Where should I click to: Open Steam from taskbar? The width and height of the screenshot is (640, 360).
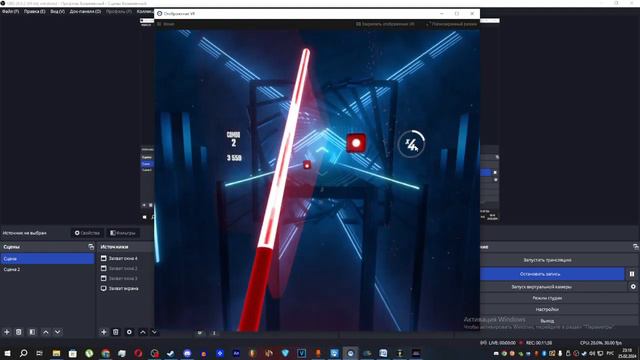[171, 353]
